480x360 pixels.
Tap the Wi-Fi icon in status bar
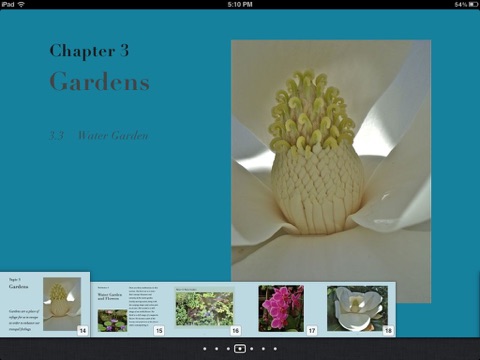point(21,4)
